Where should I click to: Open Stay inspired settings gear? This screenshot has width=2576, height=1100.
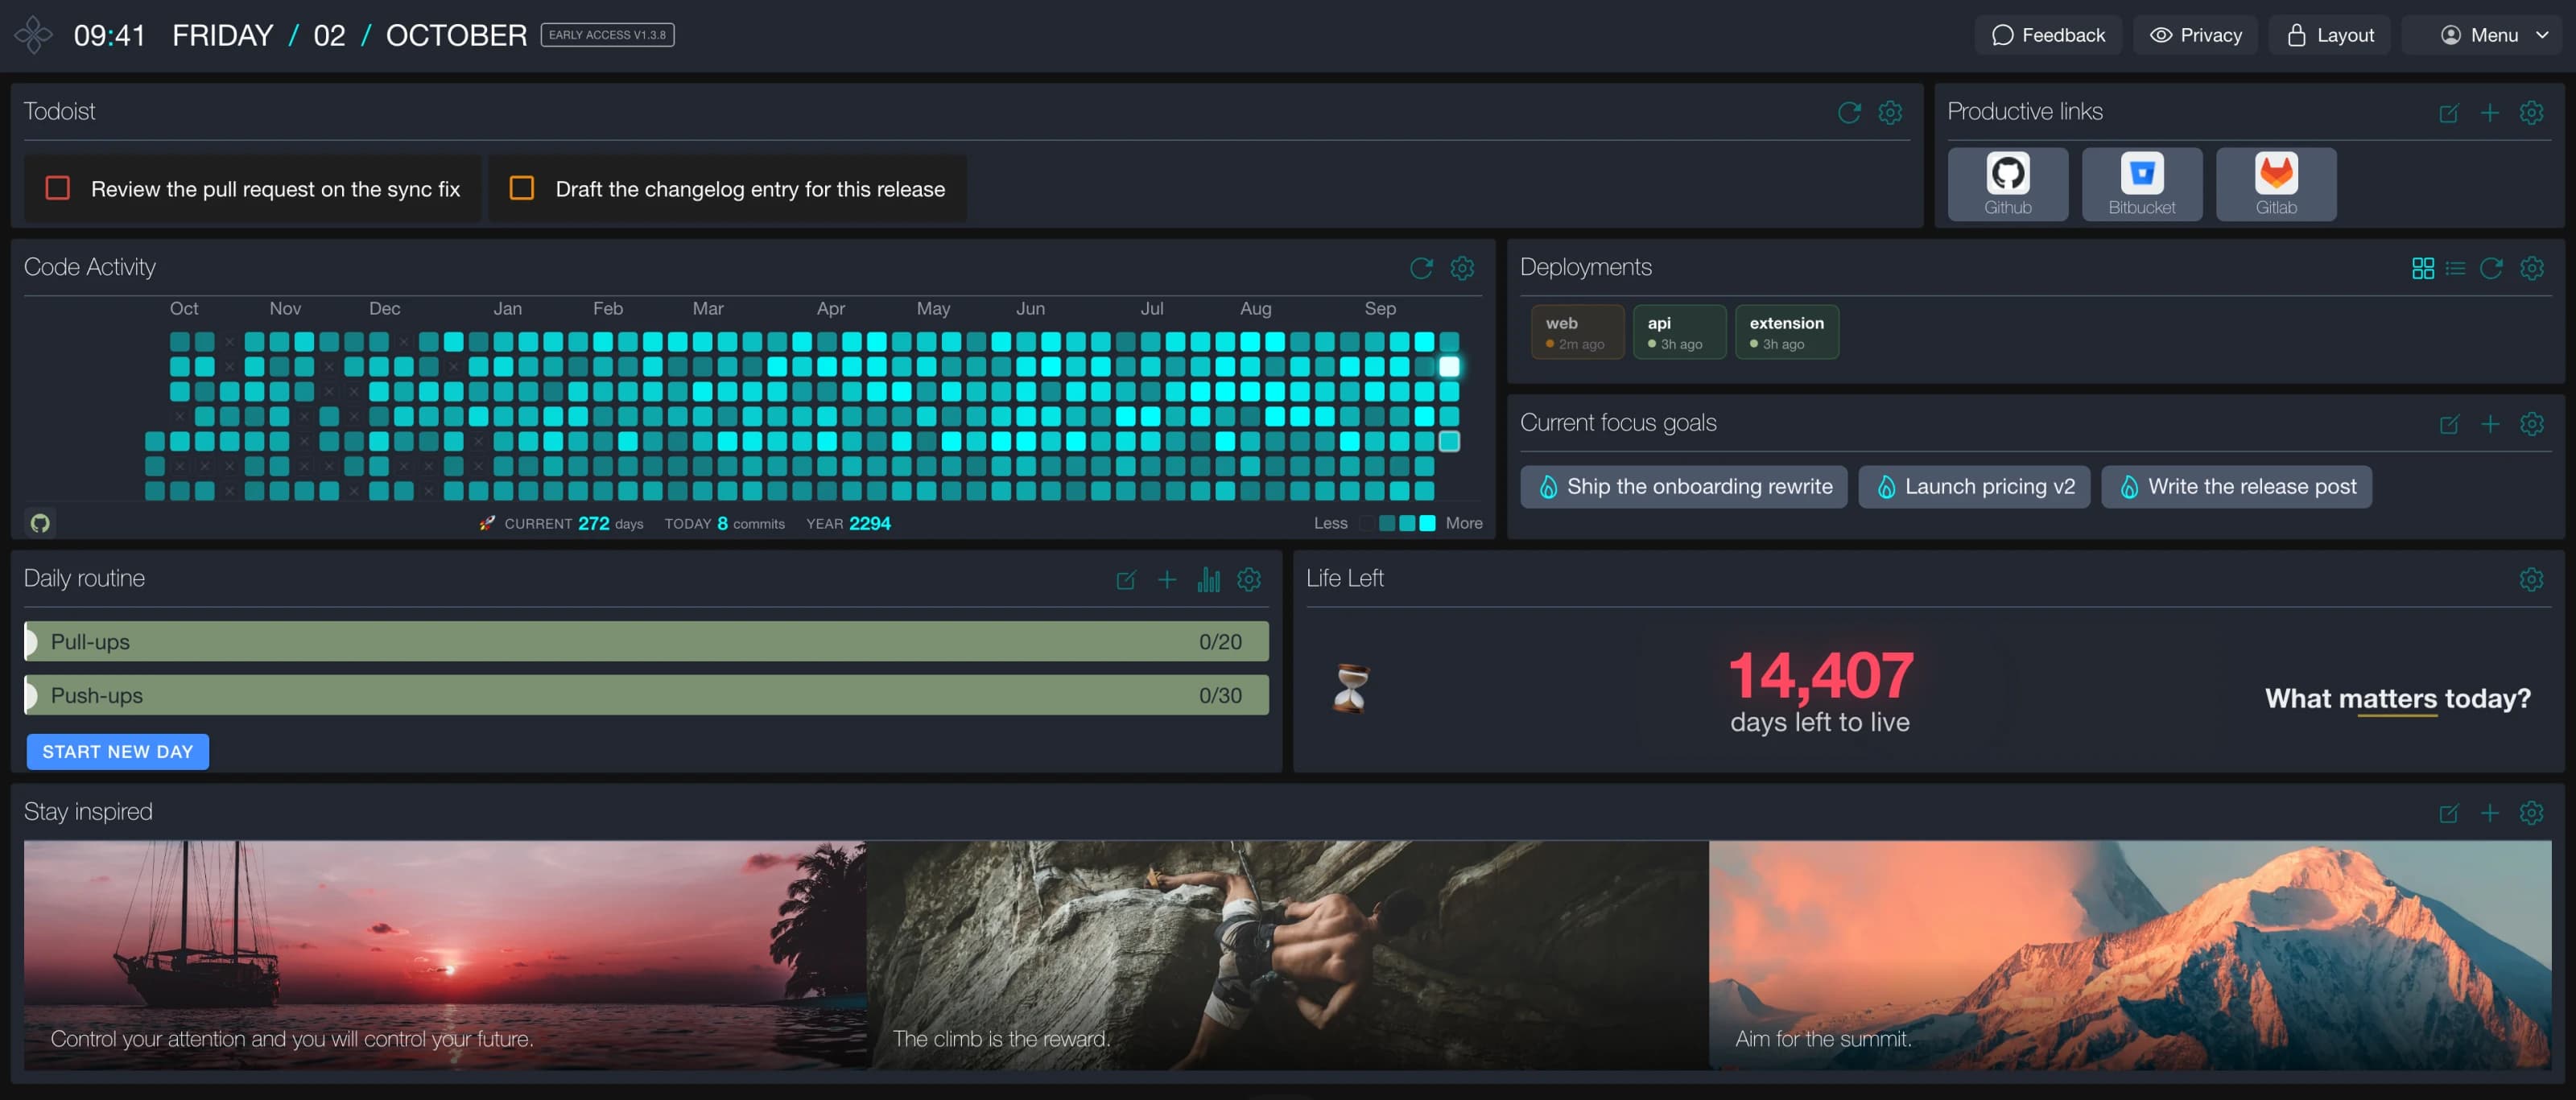[x=2531, y=813]
